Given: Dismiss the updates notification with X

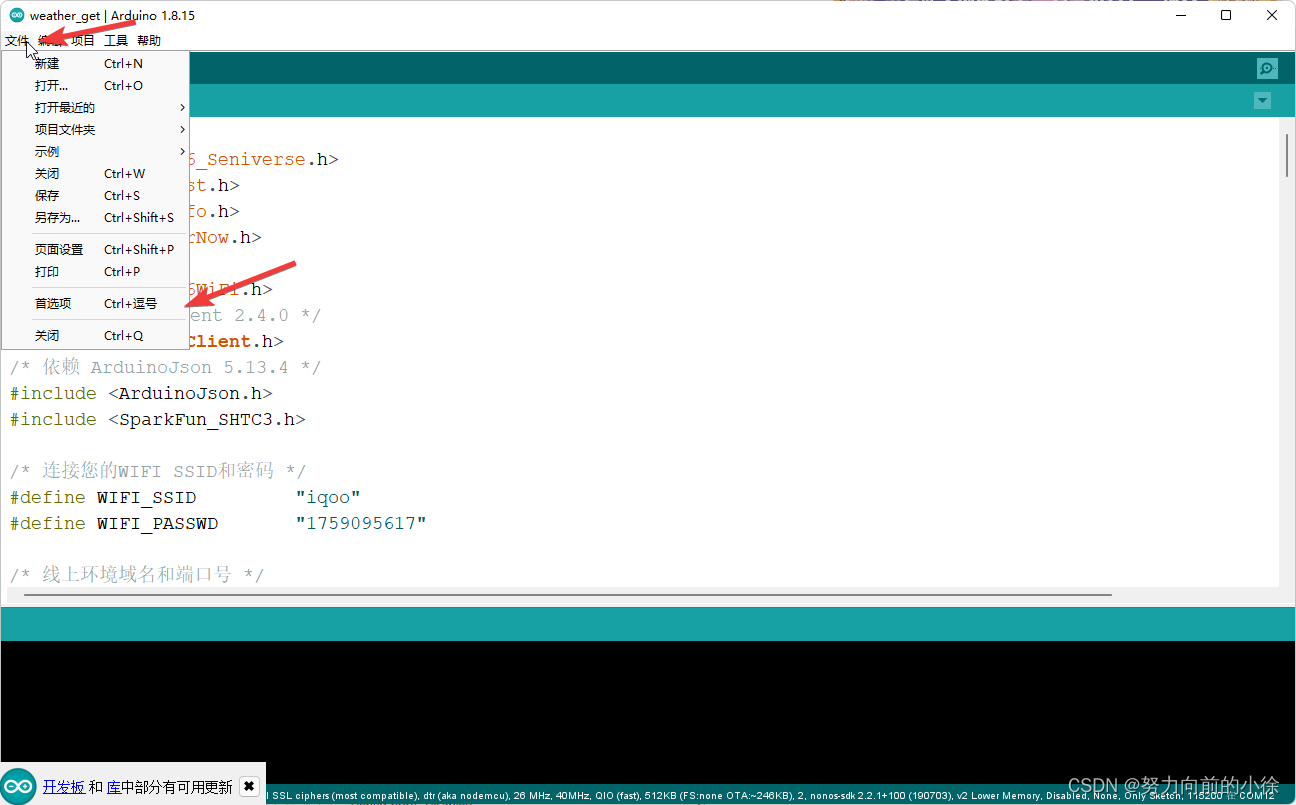Looking at the screenshot, I should click(250, 786).
